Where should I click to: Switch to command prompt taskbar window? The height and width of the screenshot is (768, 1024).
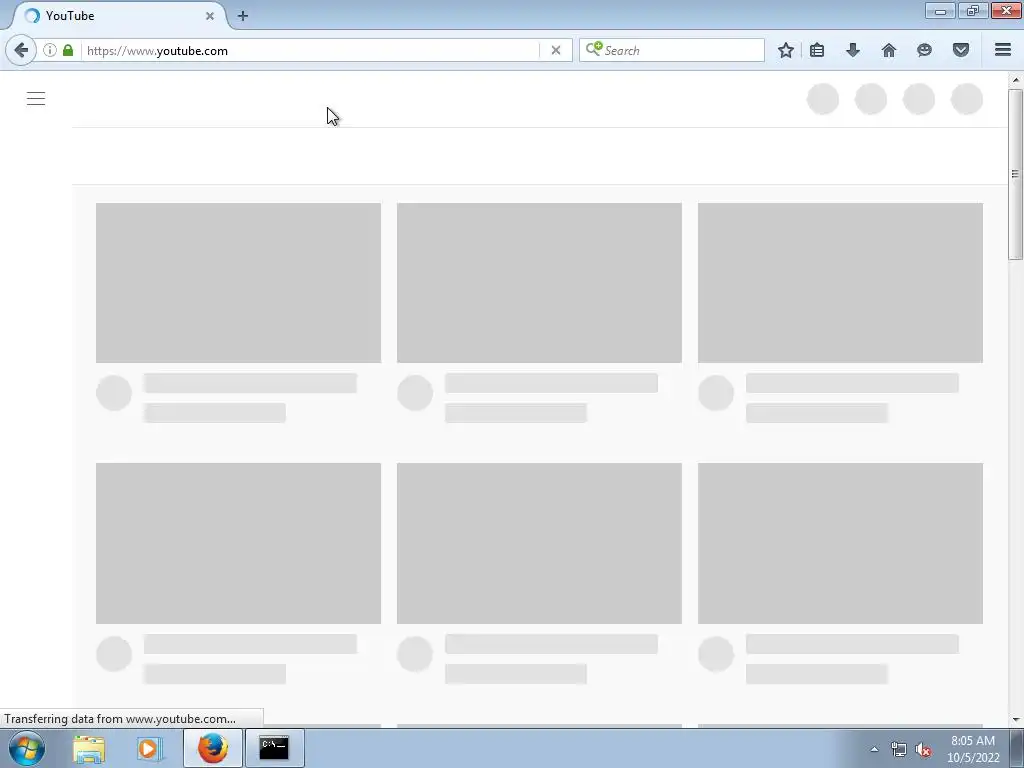(x=274, y=748)
